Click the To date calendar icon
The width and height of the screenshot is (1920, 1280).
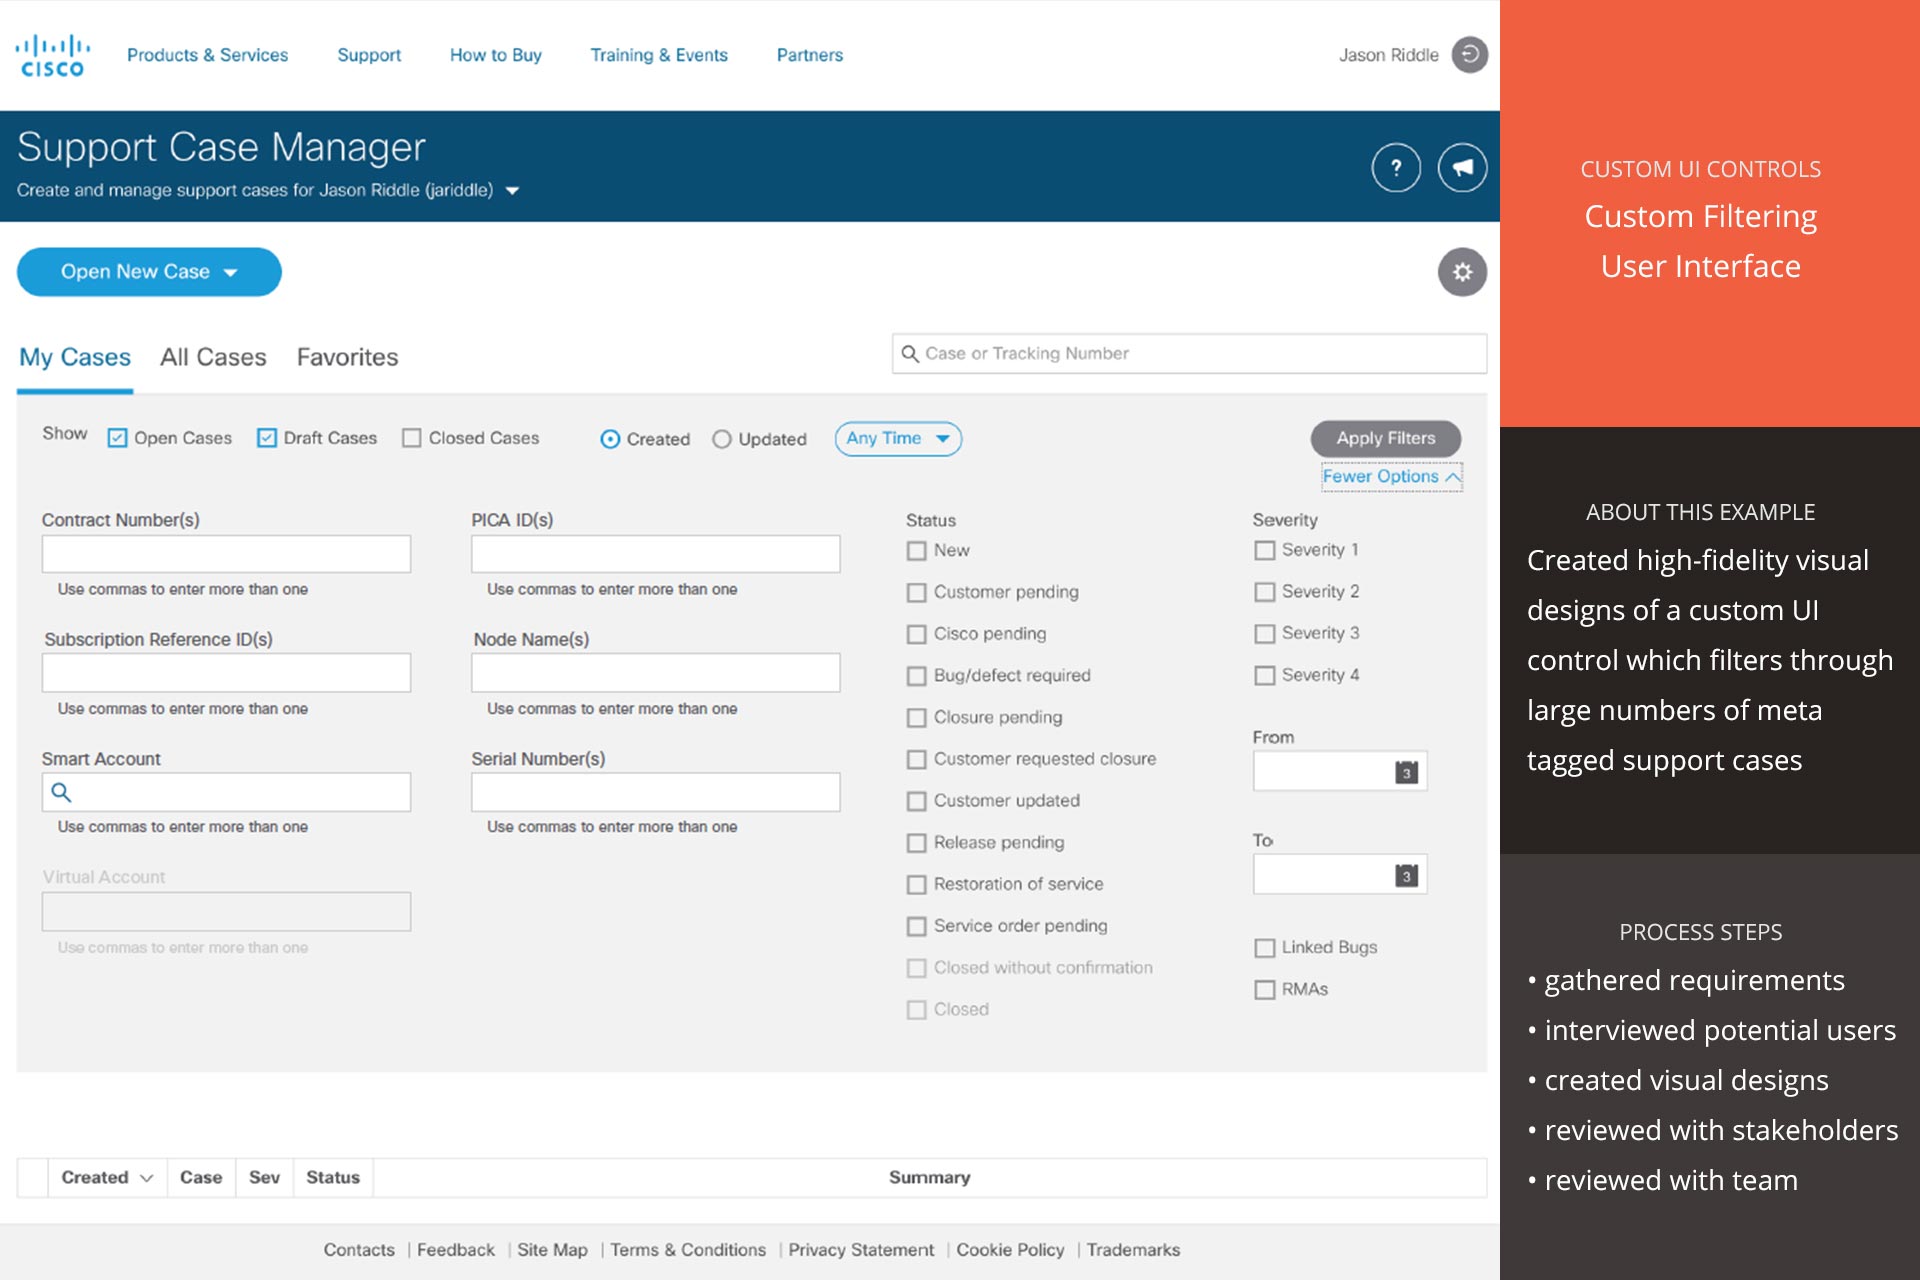point(1406,876)
